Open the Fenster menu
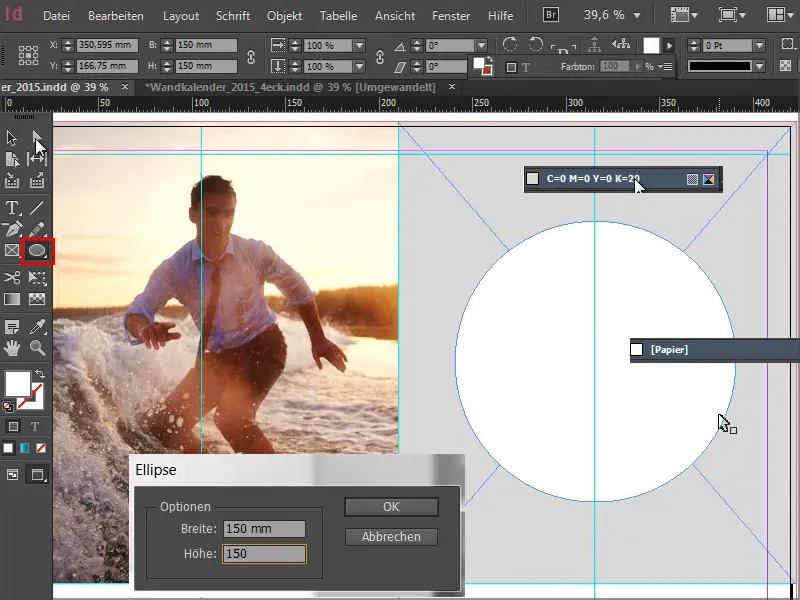Viewport: 800px width, 600px height. click(x=451, y=16)
